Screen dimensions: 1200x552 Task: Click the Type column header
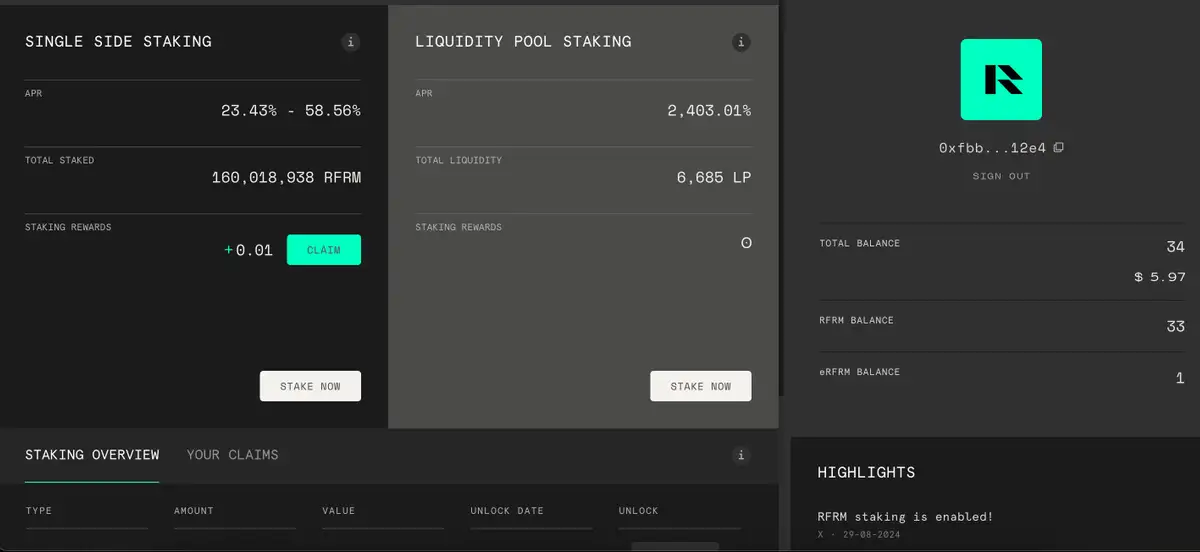pyautogui.click(x=39, y=511)
